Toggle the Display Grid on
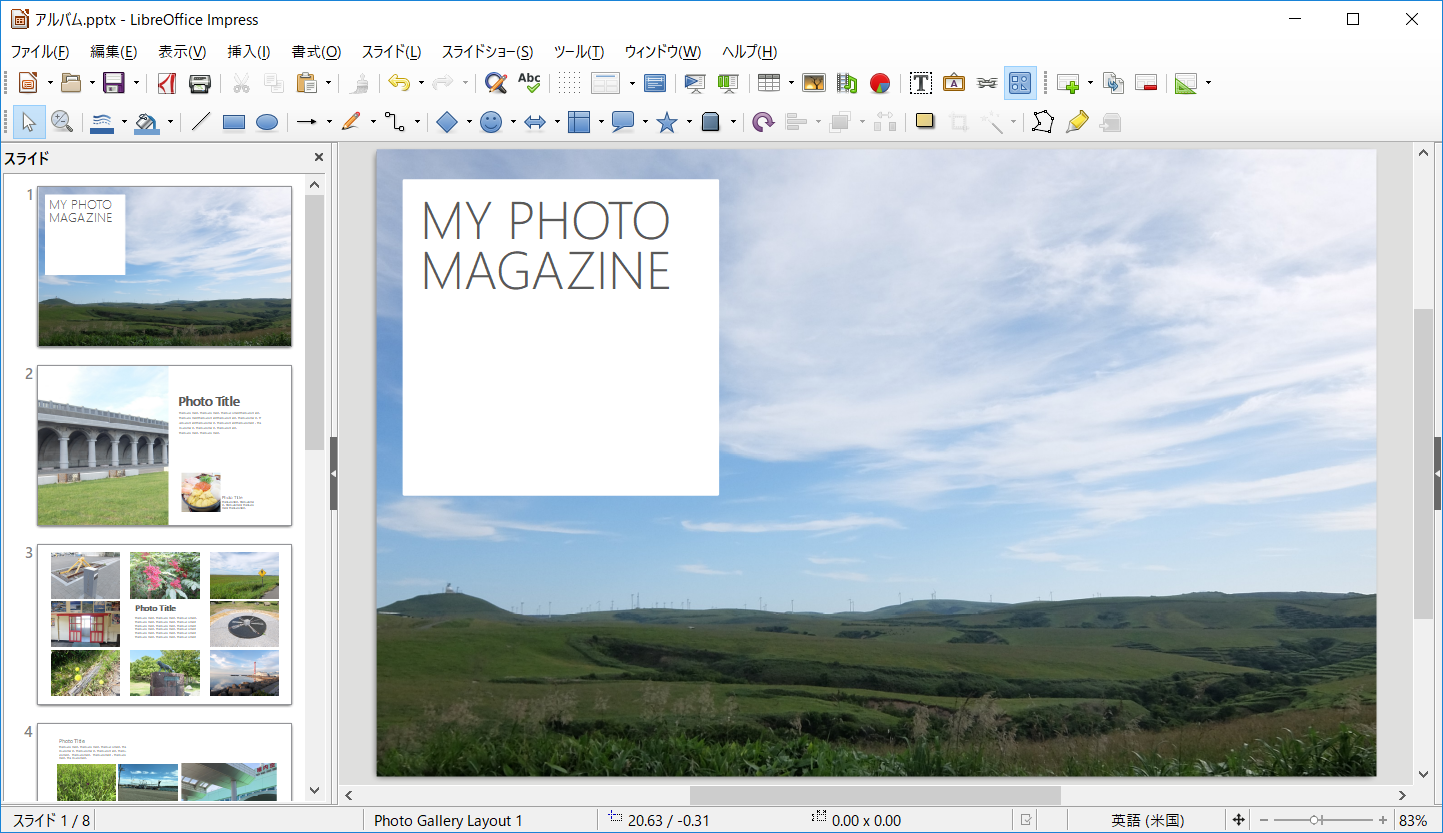 [x=568, y=83]
